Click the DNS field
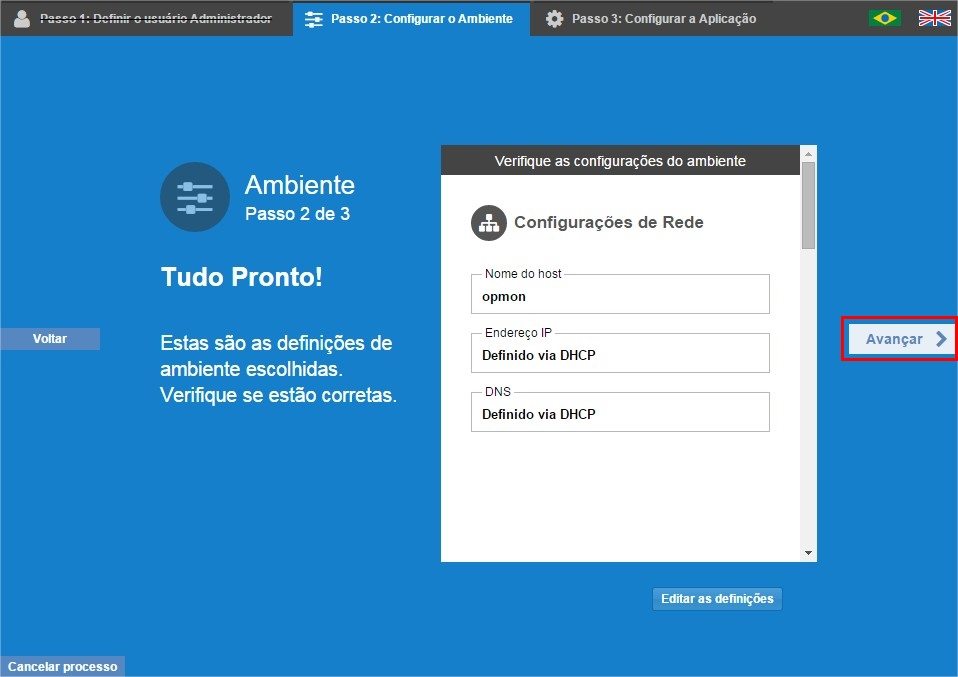The image size is (958, 677). pos(620,412)
